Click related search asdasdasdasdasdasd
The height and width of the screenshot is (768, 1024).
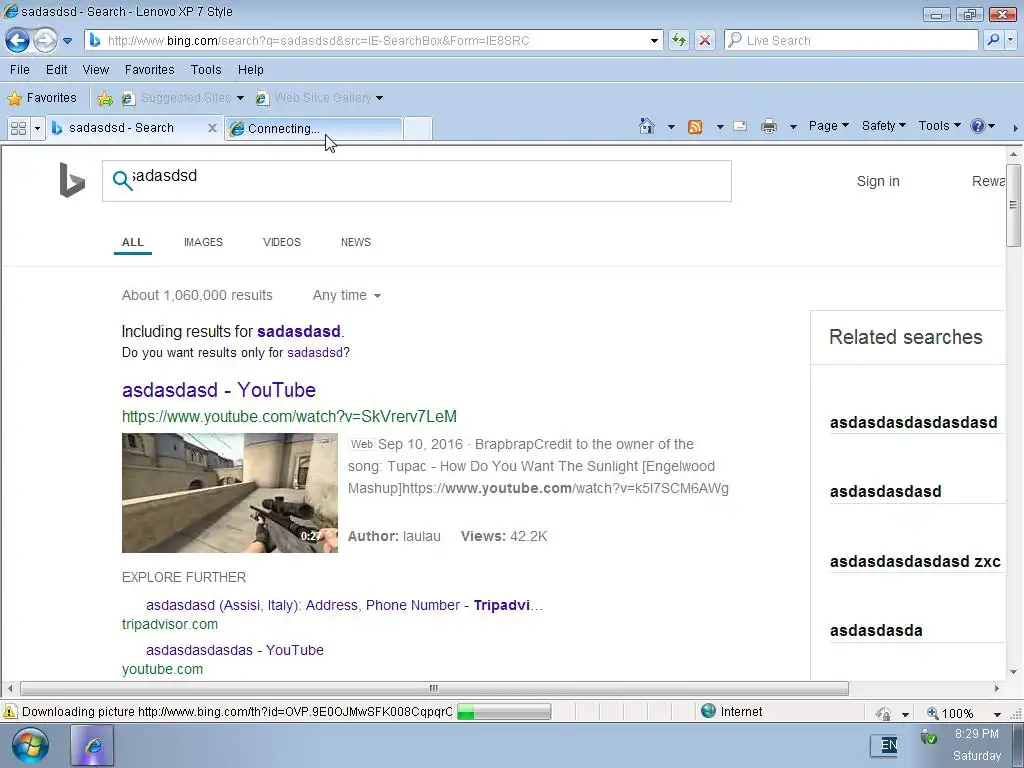tap(914, 423)
